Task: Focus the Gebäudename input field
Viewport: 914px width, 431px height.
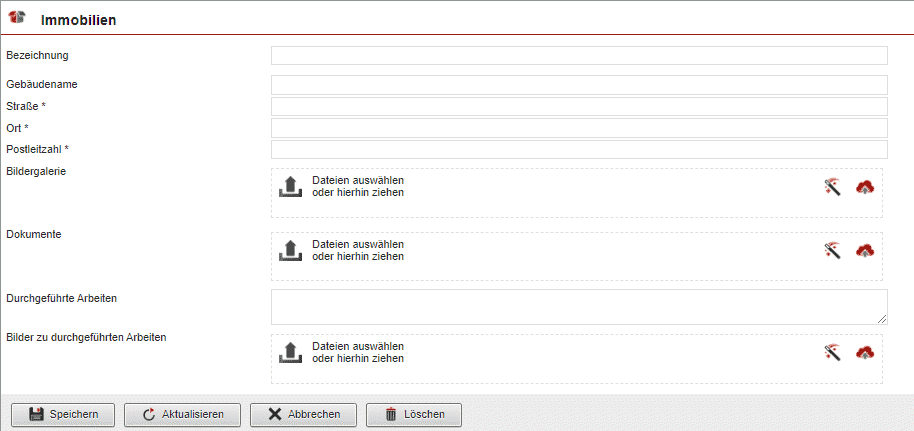Action: click(579, 85)
